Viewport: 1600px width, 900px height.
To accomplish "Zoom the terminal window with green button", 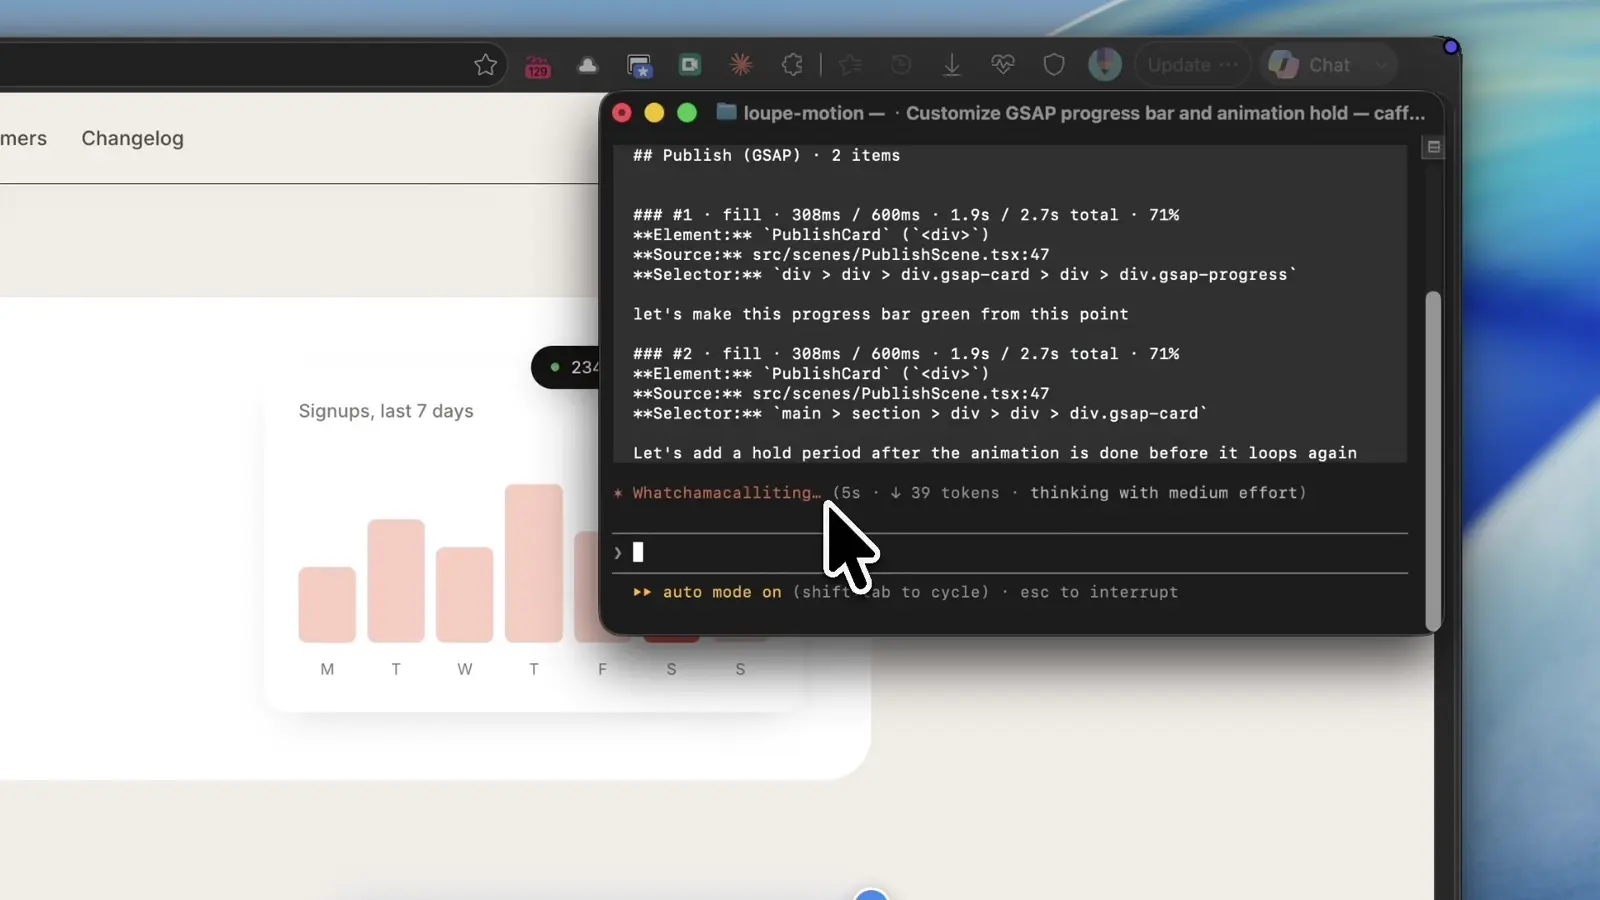I will (x=687, y=113).
